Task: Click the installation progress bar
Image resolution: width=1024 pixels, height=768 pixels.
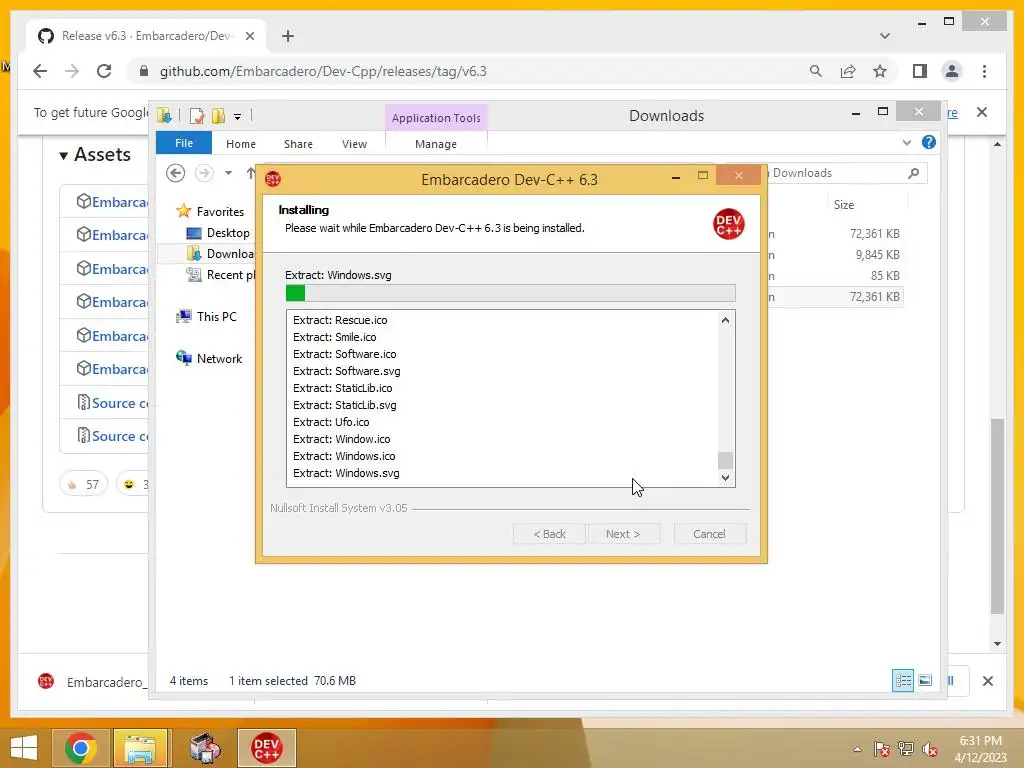Action: coord(511,293)
